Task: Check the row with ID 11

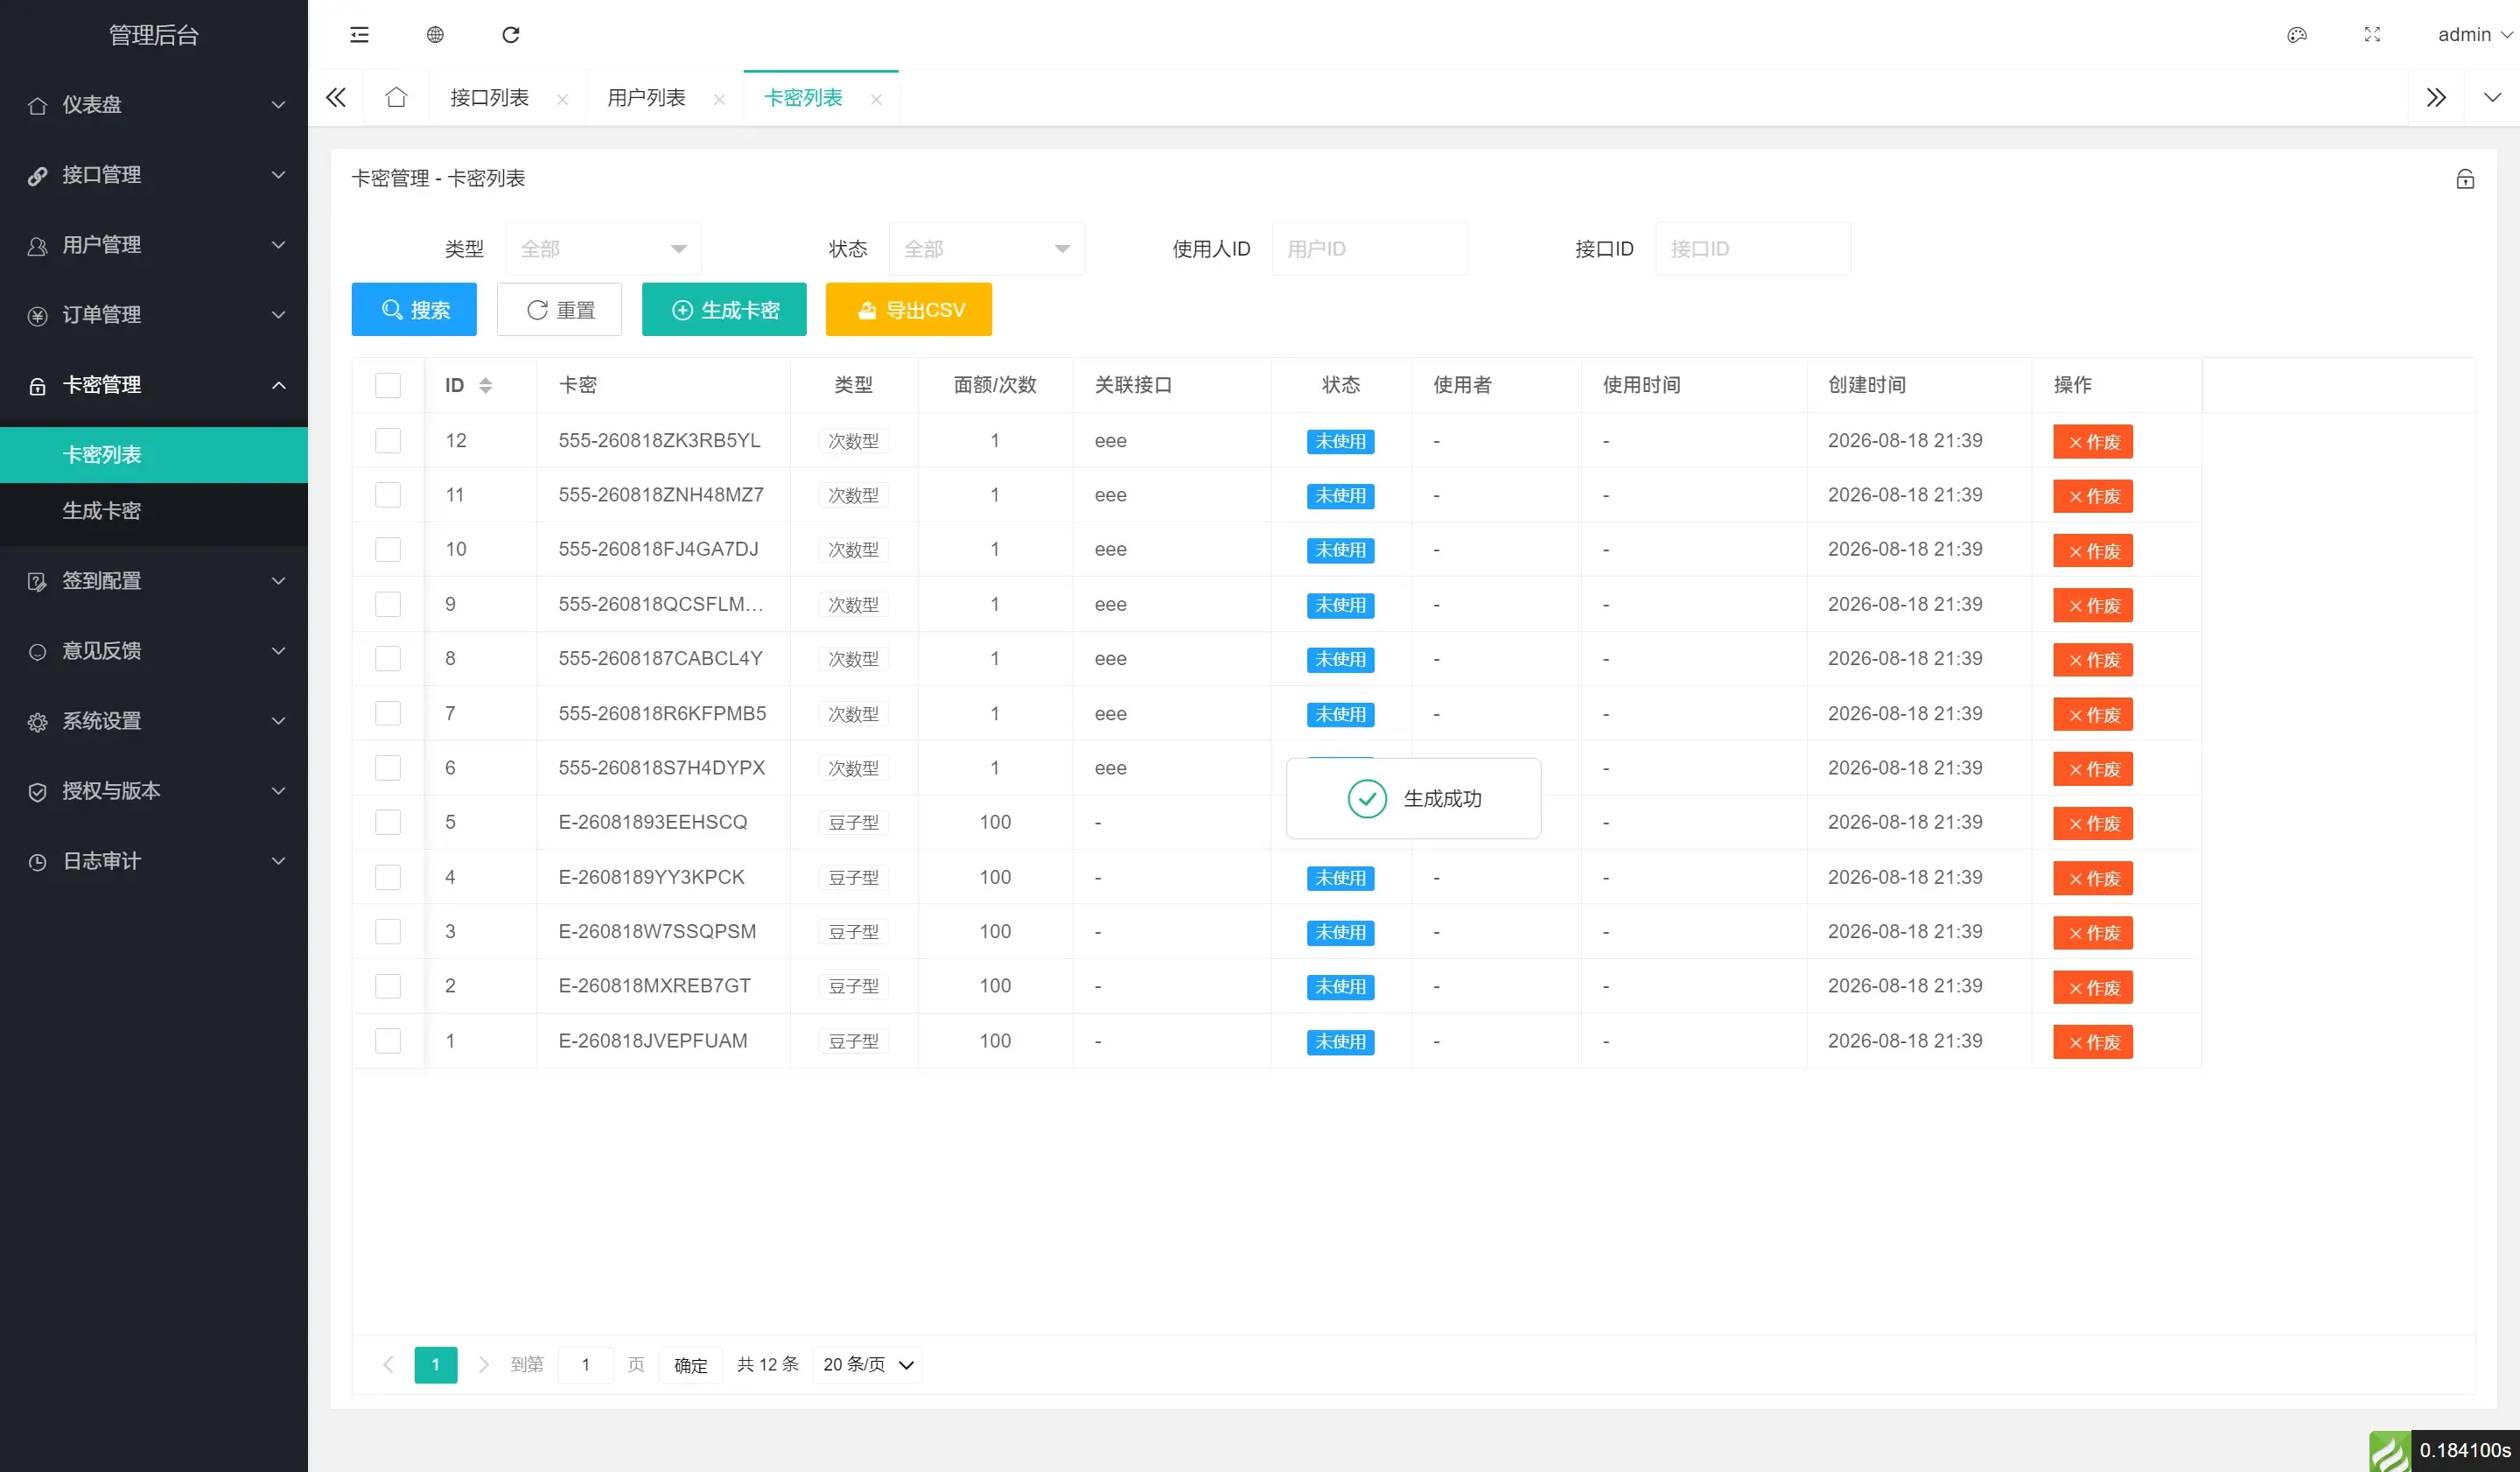Action: pos(388,495)
